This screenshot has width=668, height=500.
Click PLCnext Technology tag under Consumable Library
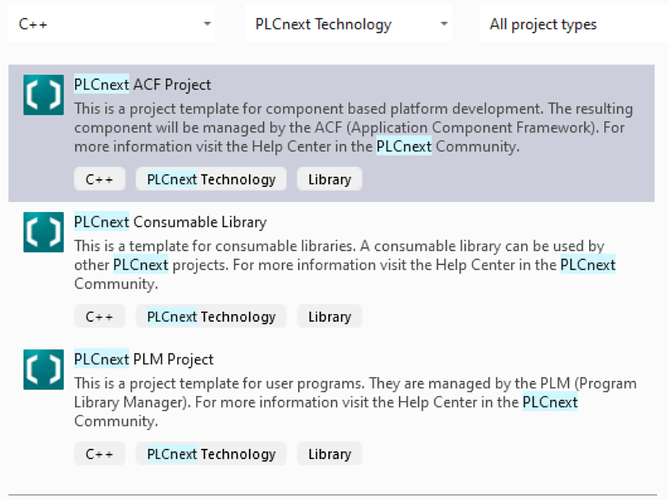(x=211, y=317)
